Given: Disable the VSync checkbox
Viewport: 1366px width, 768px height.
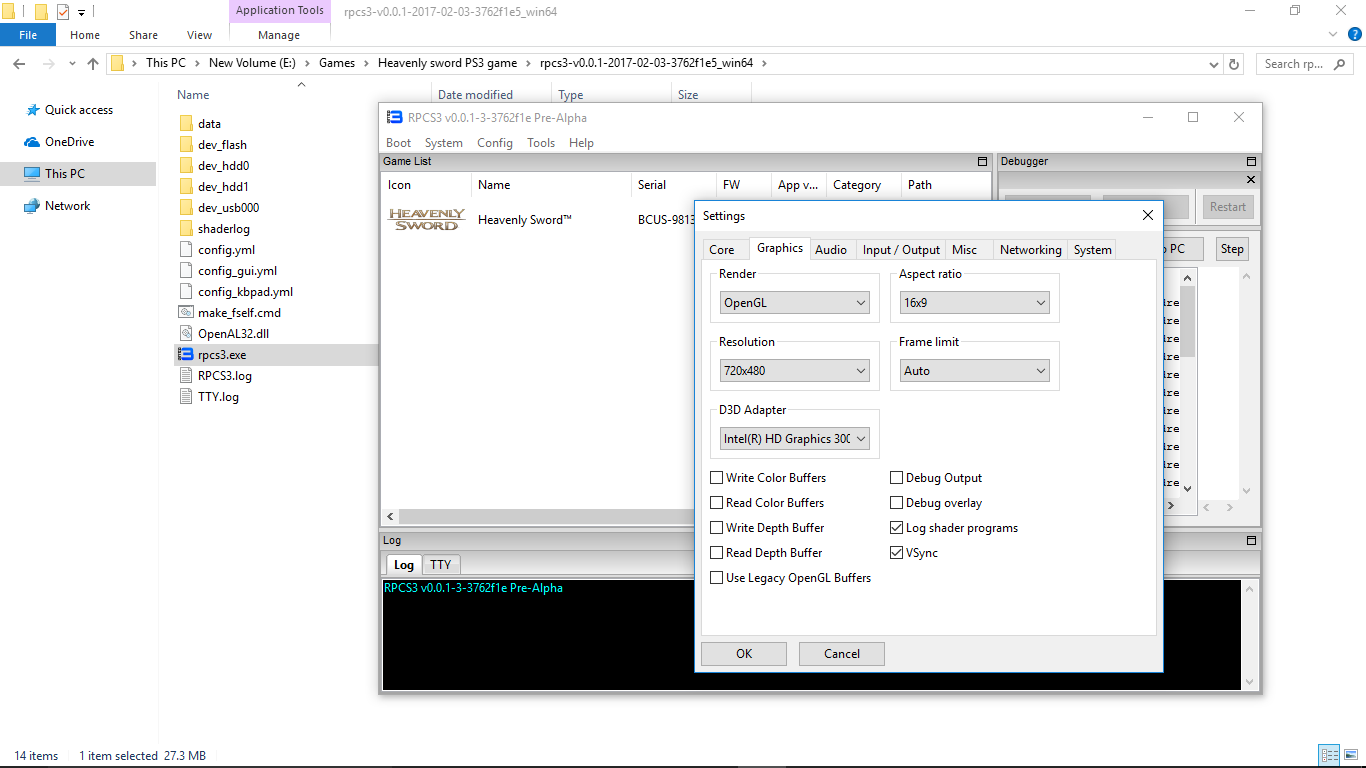Looking at the screenshot, I should click(x=897, y=553).
